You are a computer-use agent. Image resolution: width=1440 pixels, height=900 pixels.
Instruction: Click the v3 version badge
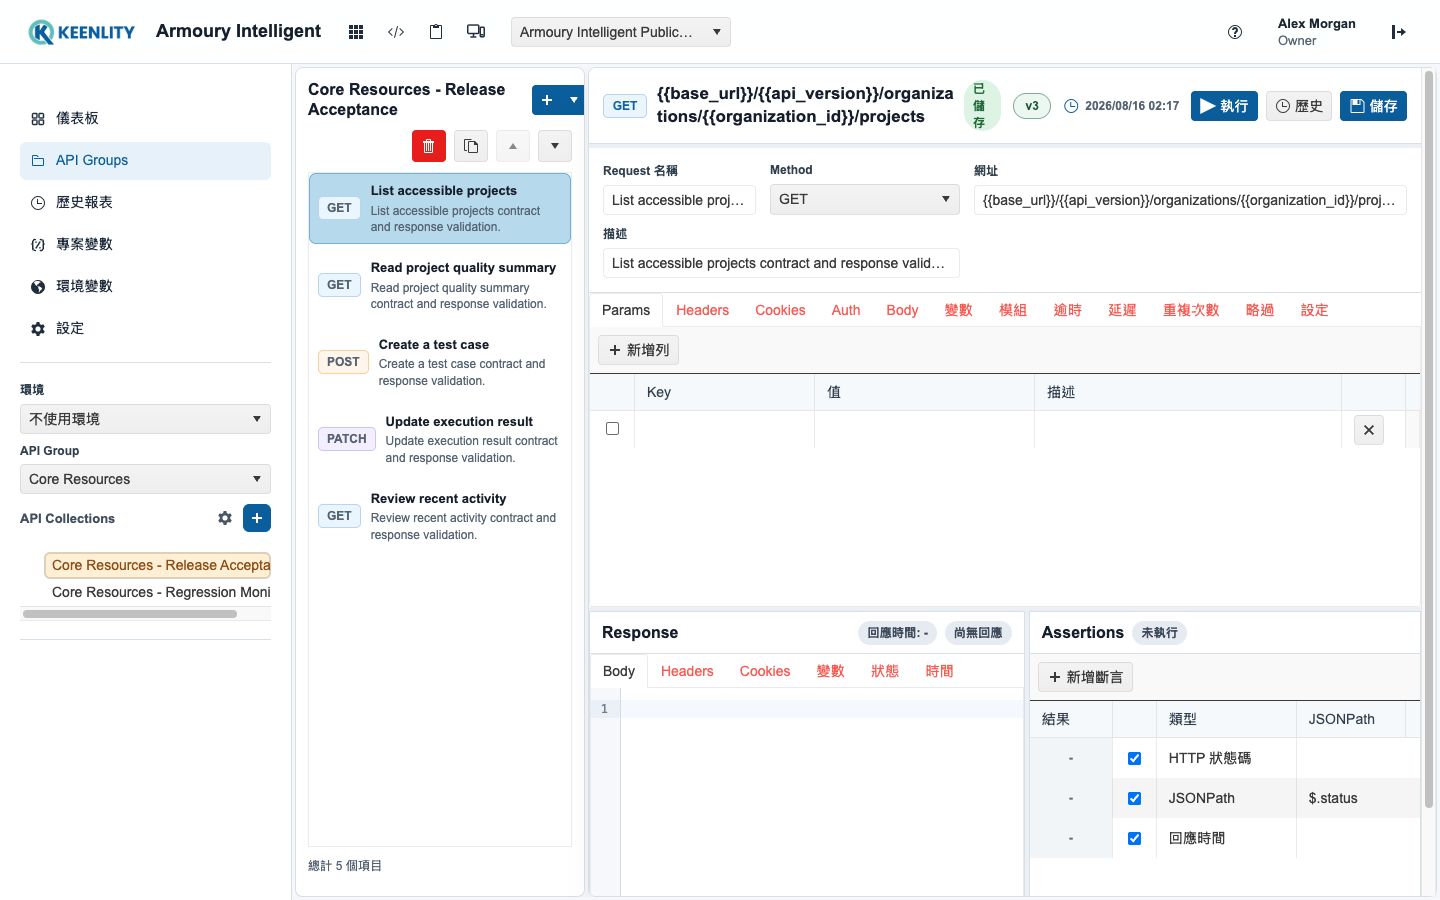(x=1032, y=106)
